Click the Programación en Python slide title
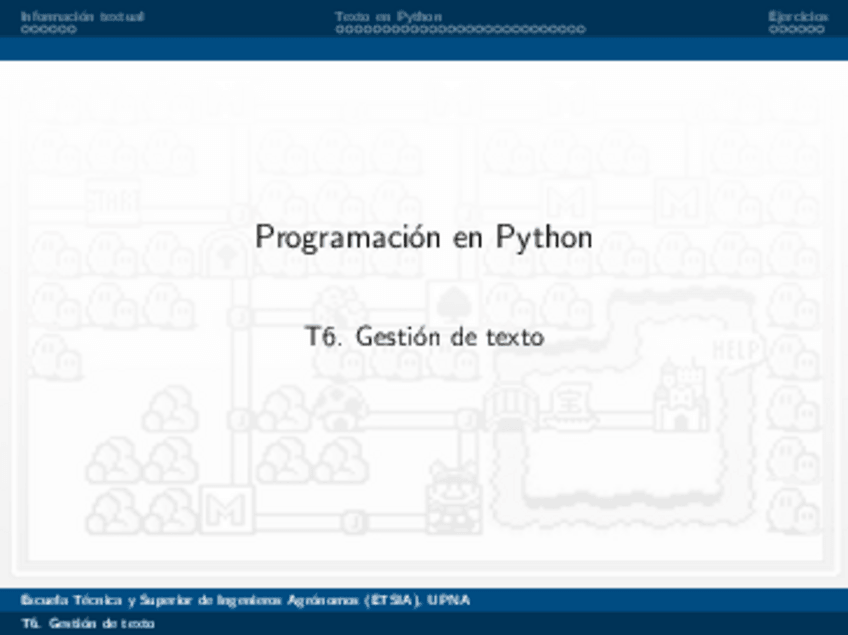 coord(423,238)
